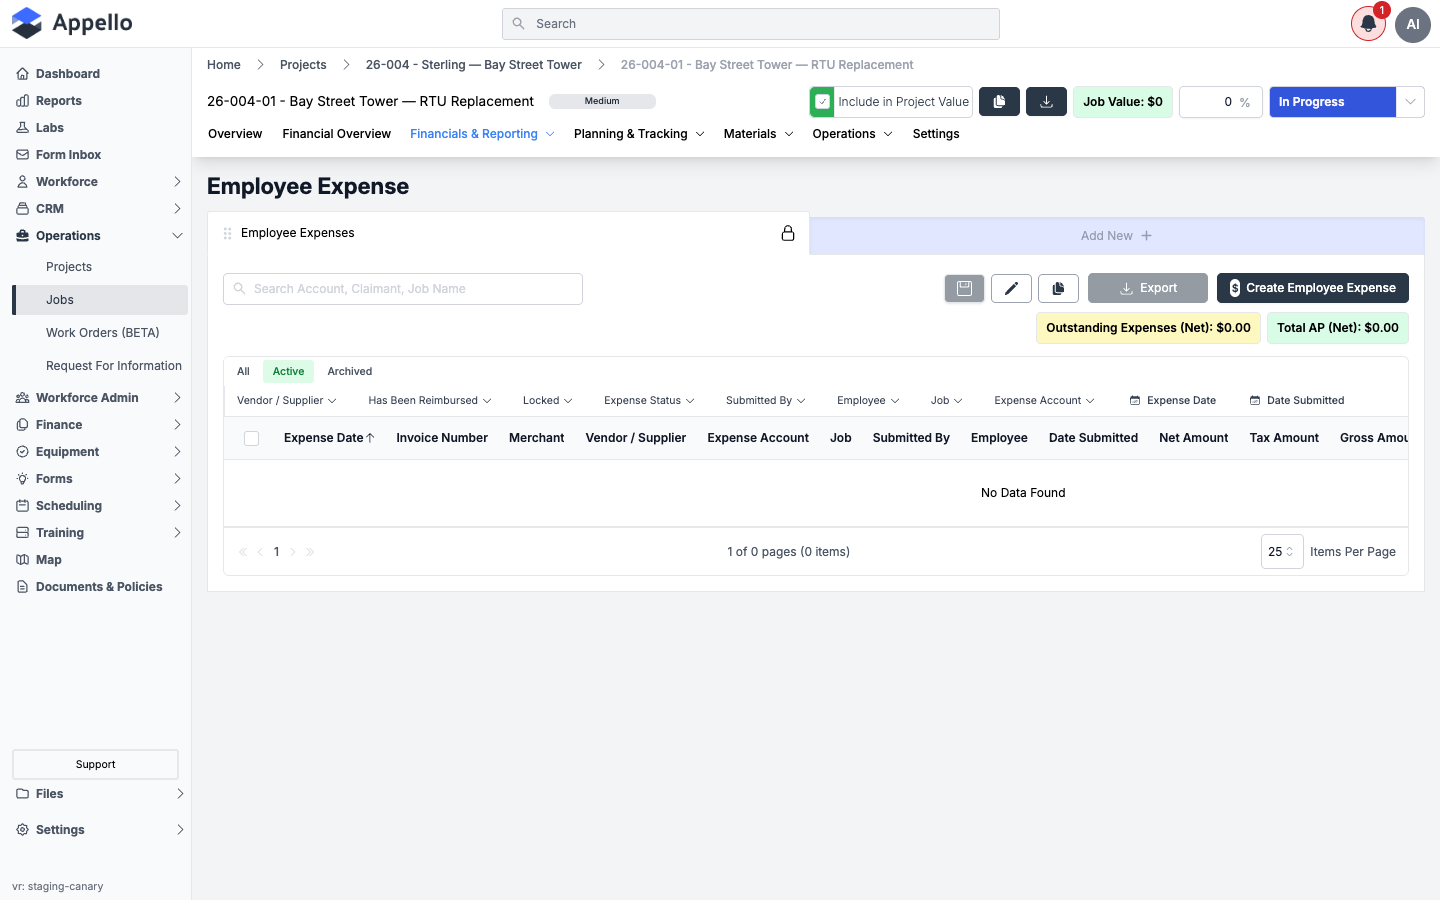The height and width of the screenshot is (918, 1440).
Task: Click Create Employee Expense button
Action: pos(1313,288)
